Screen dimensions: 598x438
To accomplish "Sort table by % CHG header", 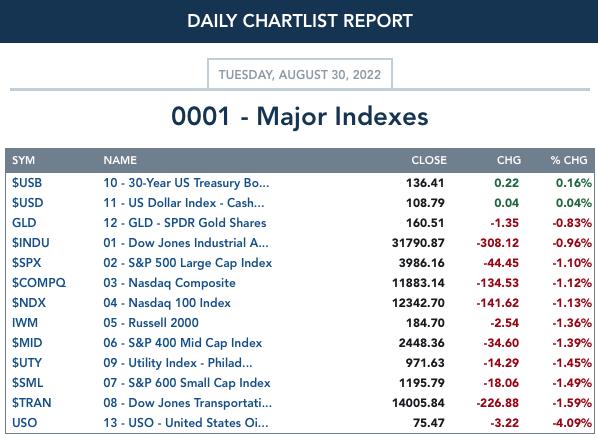I will tap(569, 160).
